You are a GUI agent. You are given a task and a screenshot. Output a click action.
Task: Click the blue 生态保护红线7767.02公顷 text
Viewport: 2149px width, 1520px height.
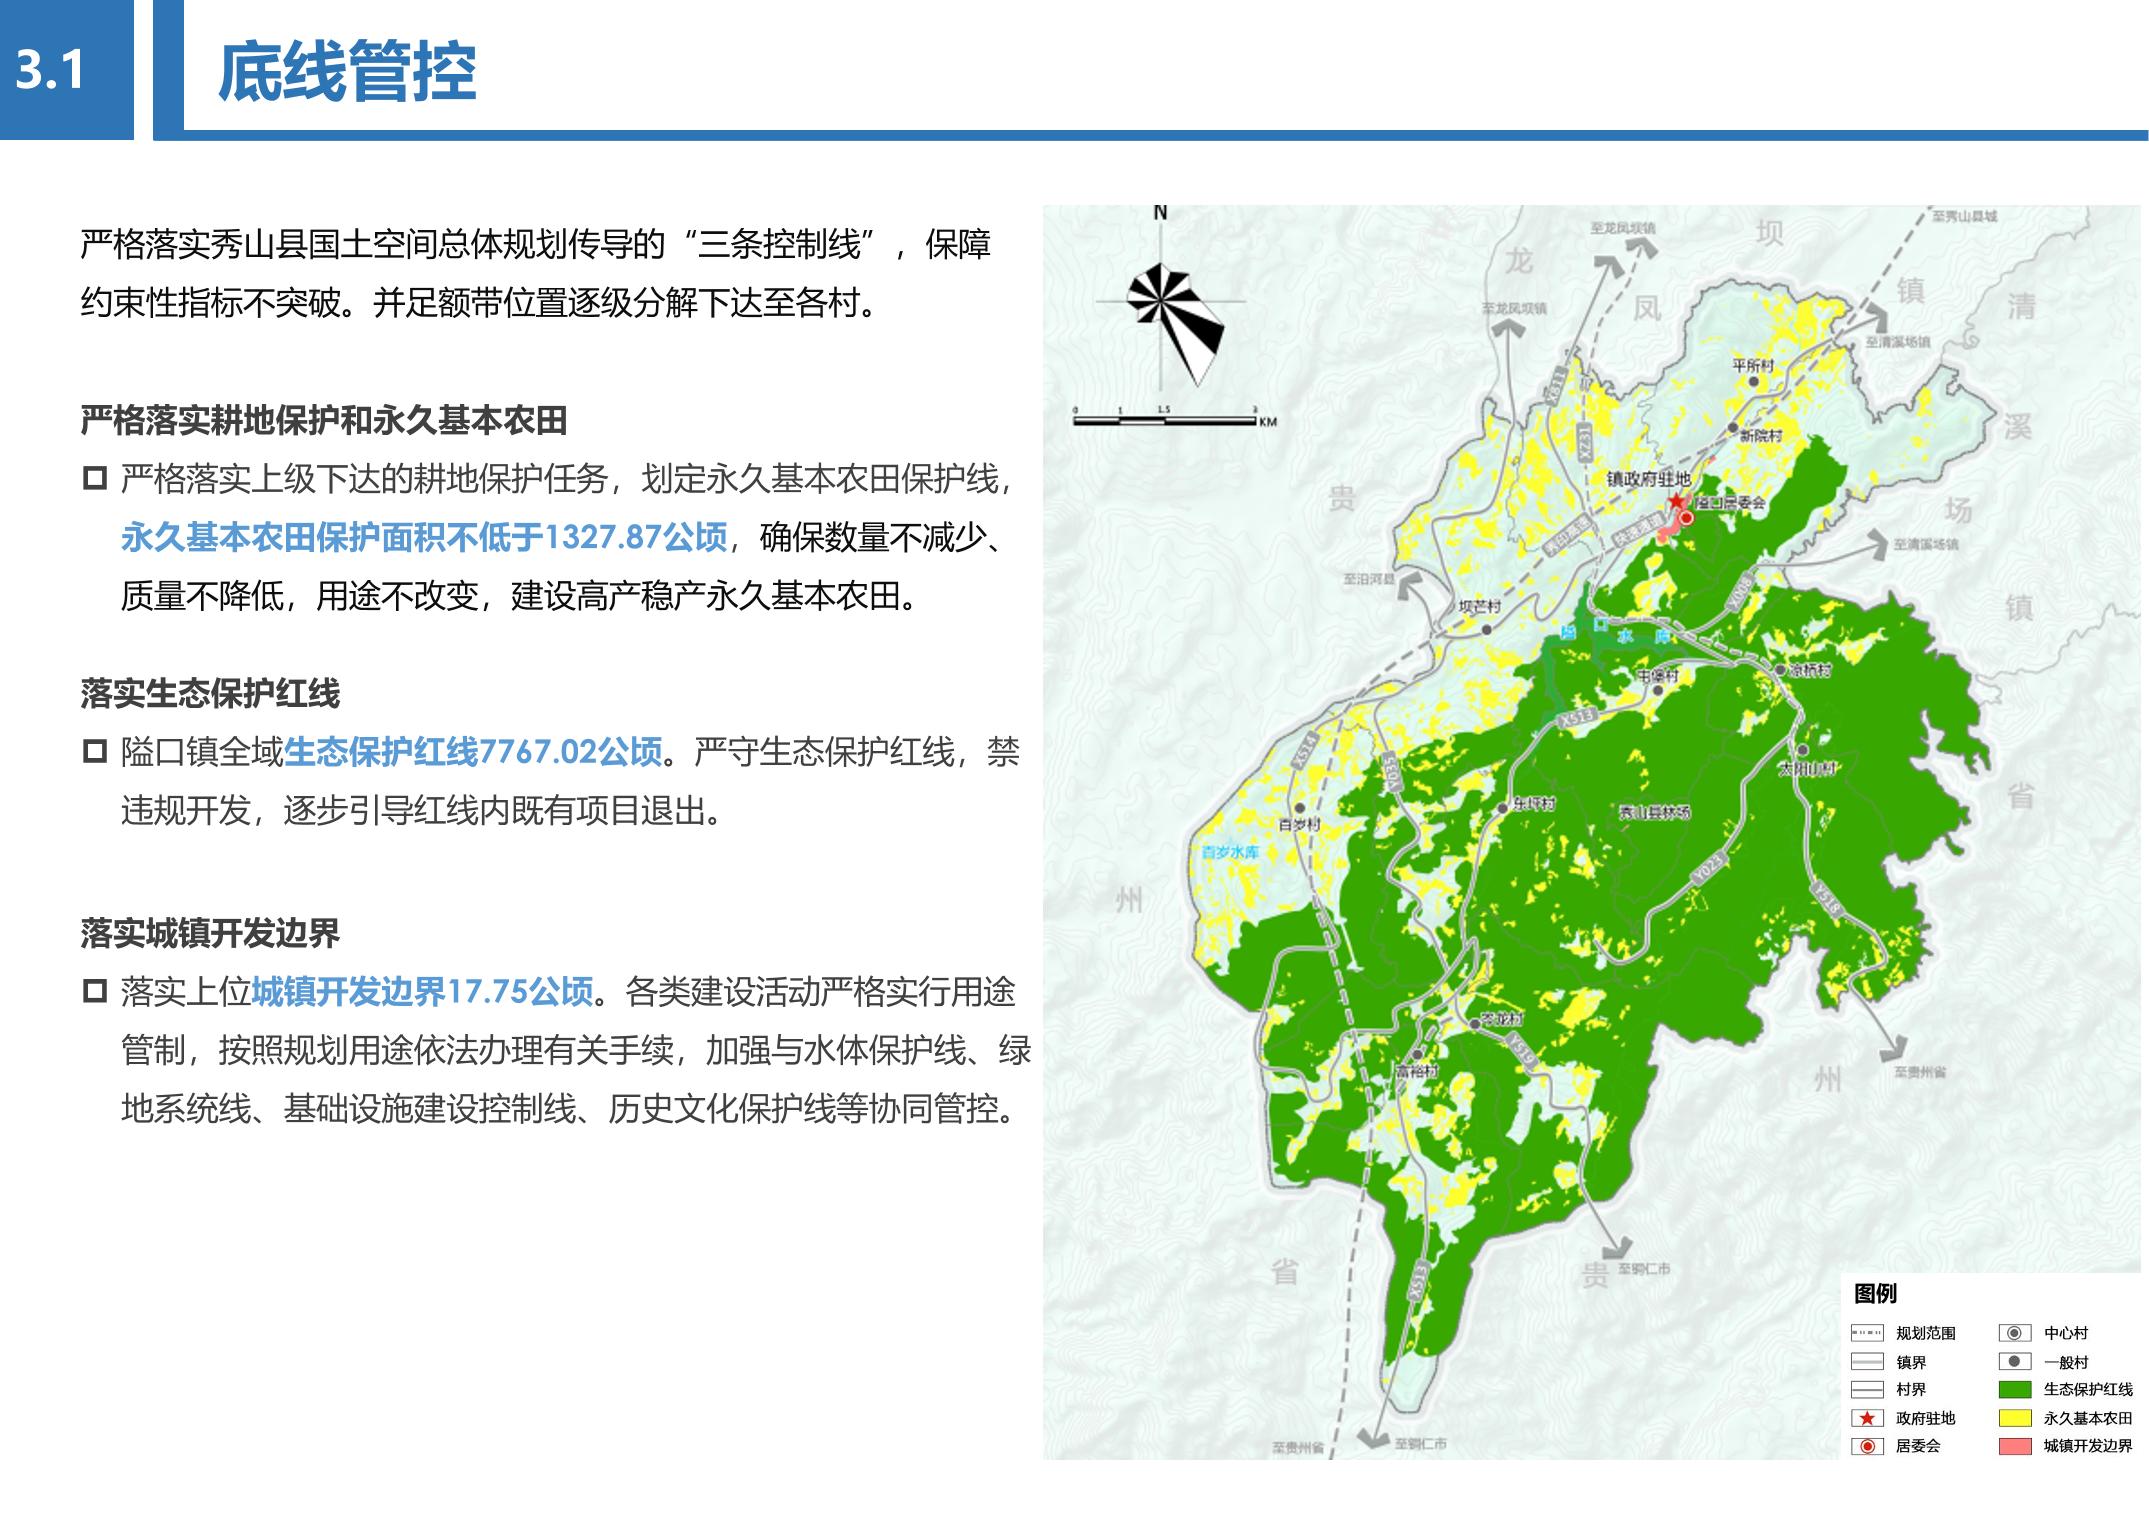473,751
